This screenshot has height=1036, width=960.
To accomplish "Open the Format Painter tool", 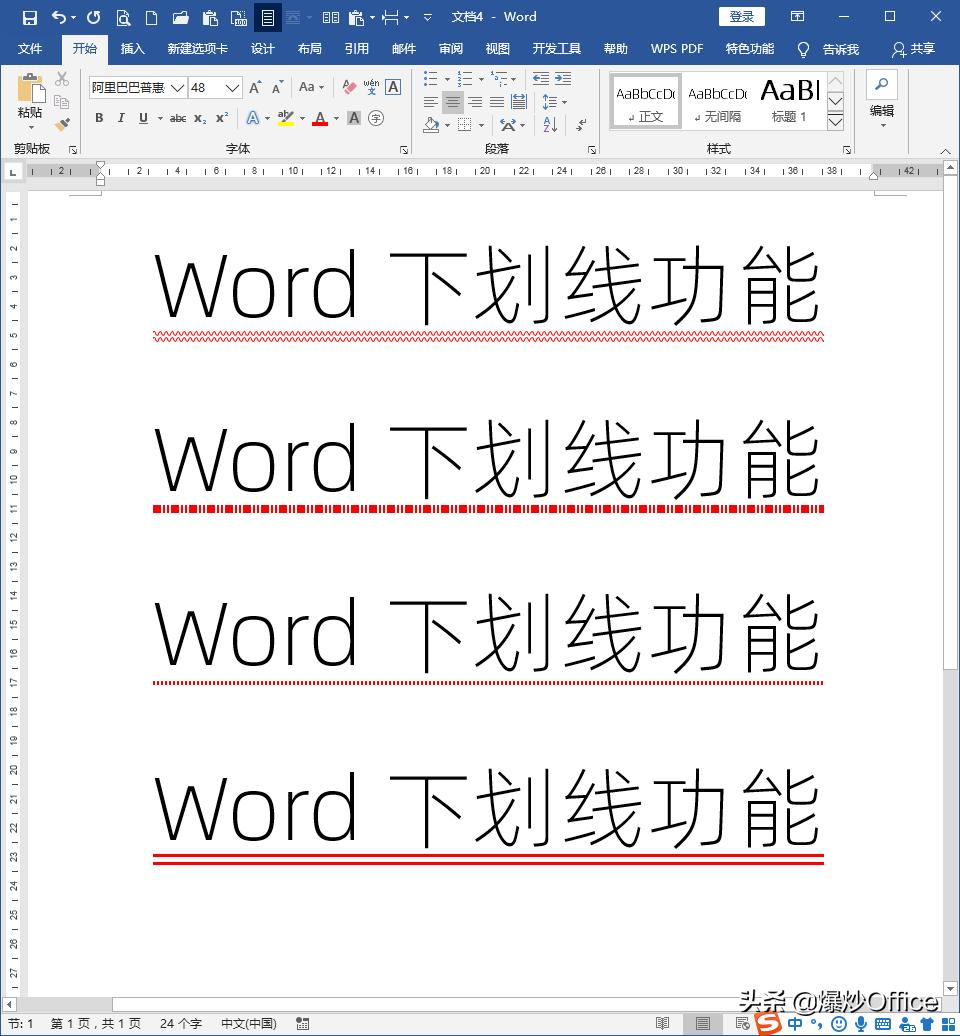I will 60,125.
